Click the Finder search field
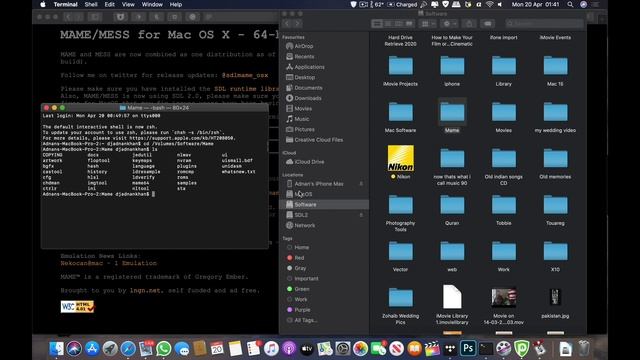Viewport: 640px width, 360px height. pyautogui.click(x=544, y=24)
